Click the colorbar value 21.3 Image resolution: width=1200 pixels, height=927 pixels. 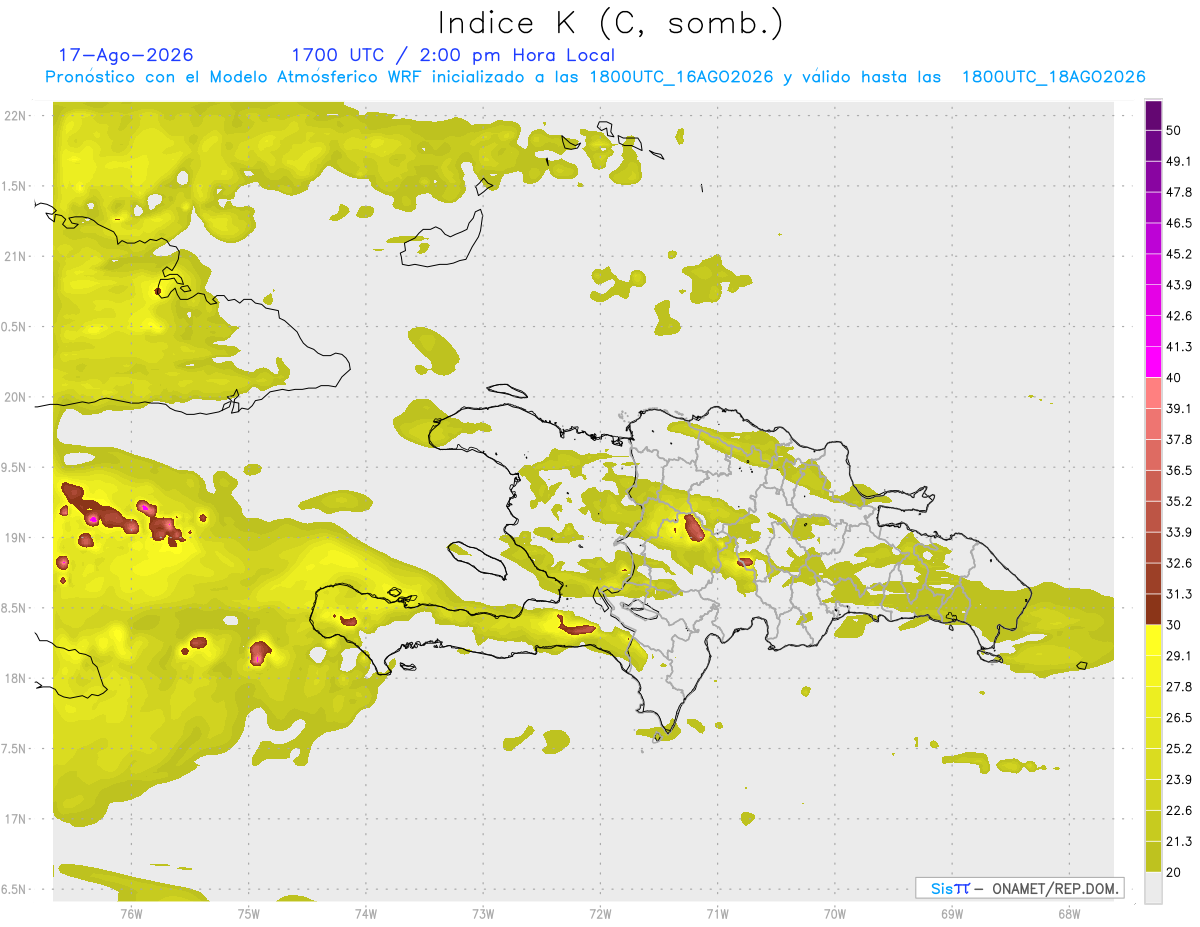click(1179, 842)
